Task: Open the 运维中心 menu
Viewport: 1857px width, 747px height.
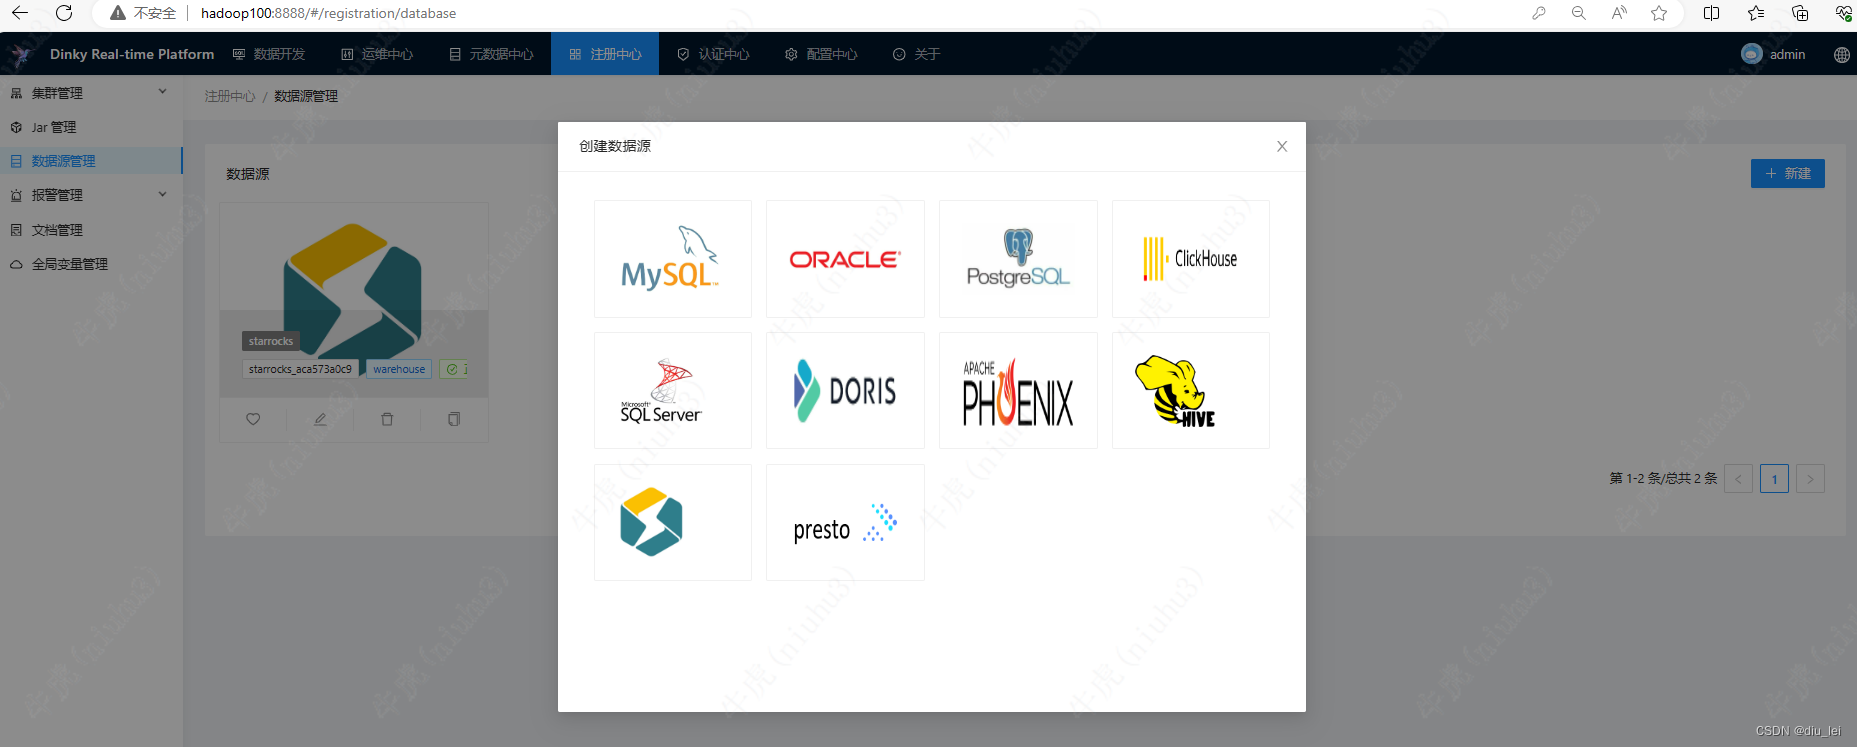Action: [x=377, y=54]
